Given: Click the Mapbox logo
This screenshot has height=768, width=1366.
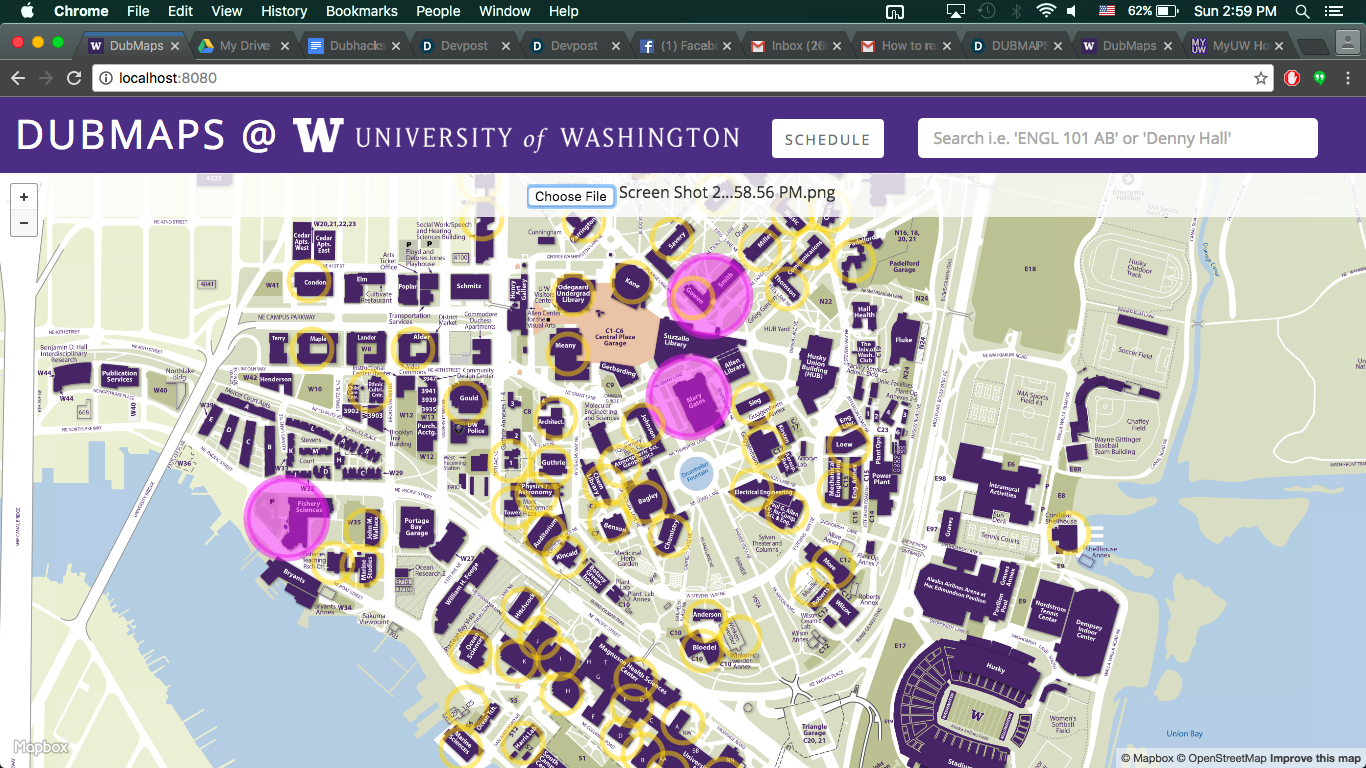Looking at the screenshot, I should pyautogui.click(x=41, y=747).
